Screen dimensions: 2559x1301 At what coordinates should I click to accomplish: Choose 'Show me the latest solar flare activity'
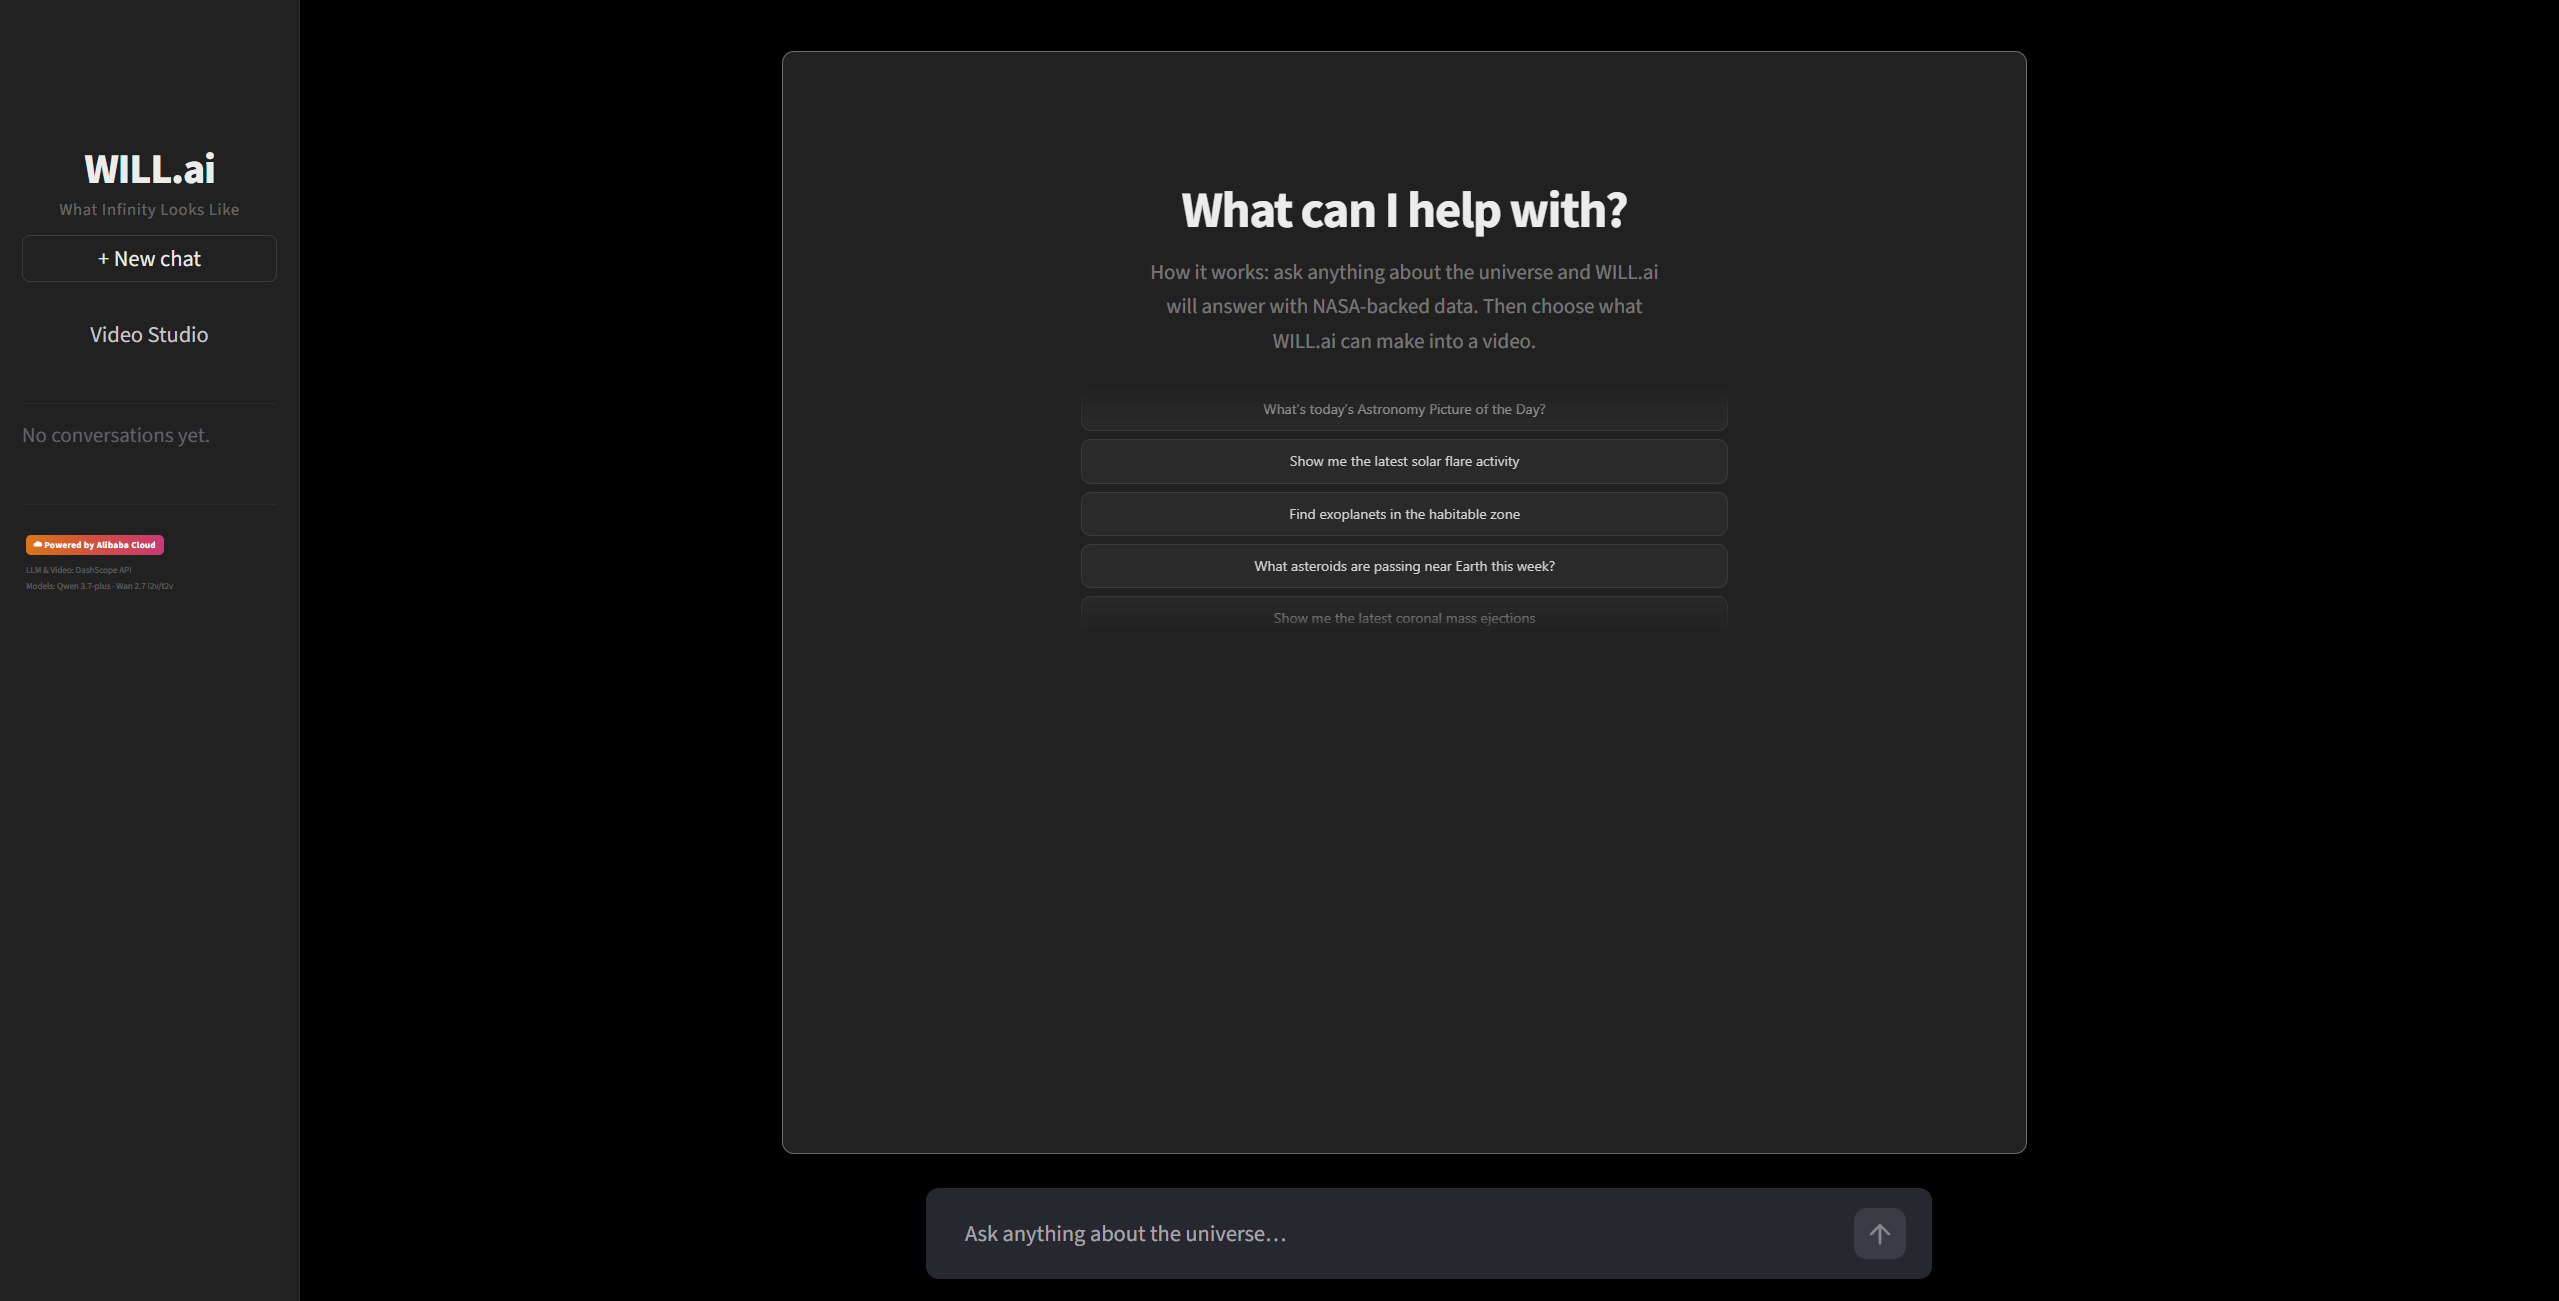[x=1404, y=461]
